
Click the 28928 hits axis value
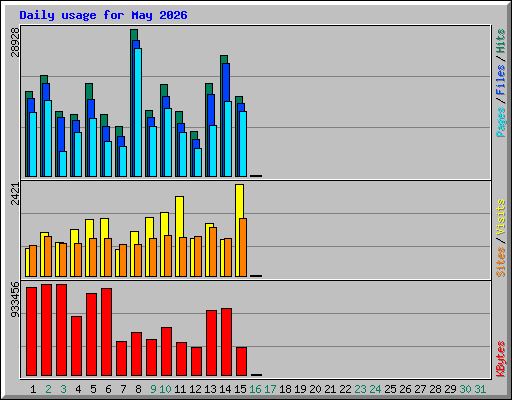(x=15, y=42)
